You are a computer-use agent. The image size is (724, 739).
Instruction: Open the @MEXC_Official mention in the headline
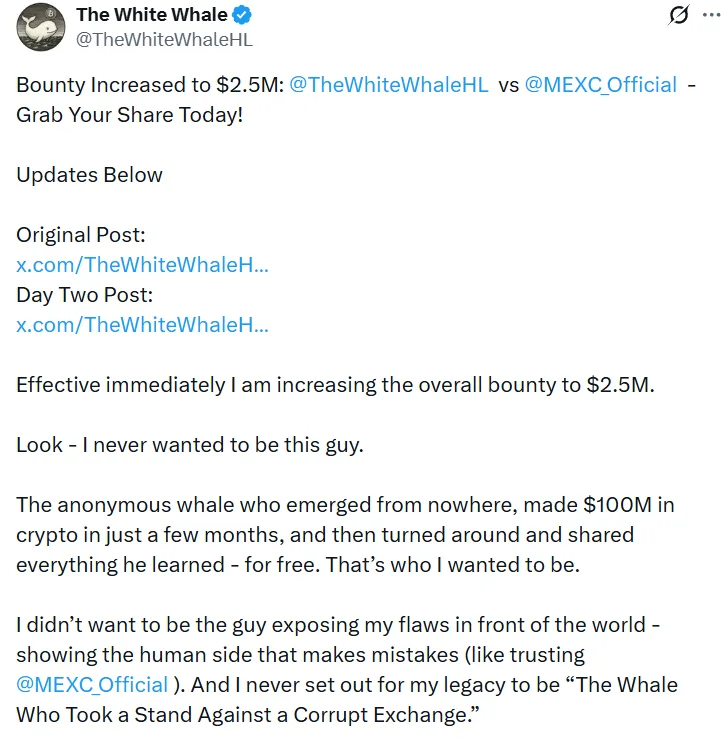tap(600, 85)
